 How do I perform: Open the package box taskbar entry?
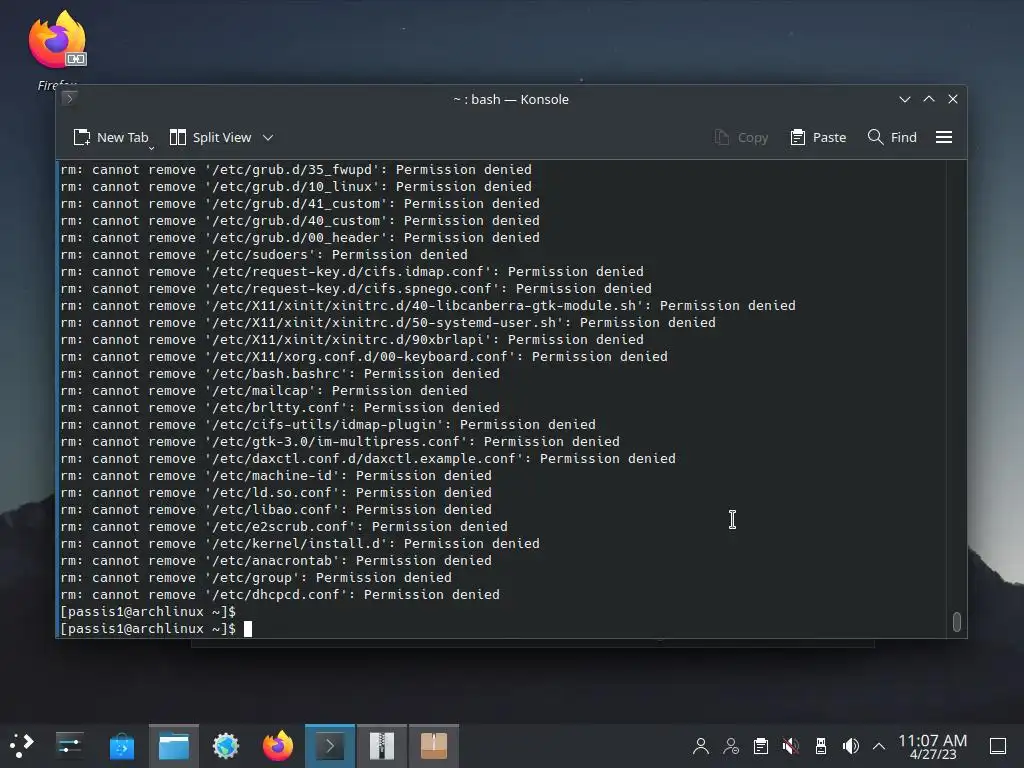(x=434, y=746)
